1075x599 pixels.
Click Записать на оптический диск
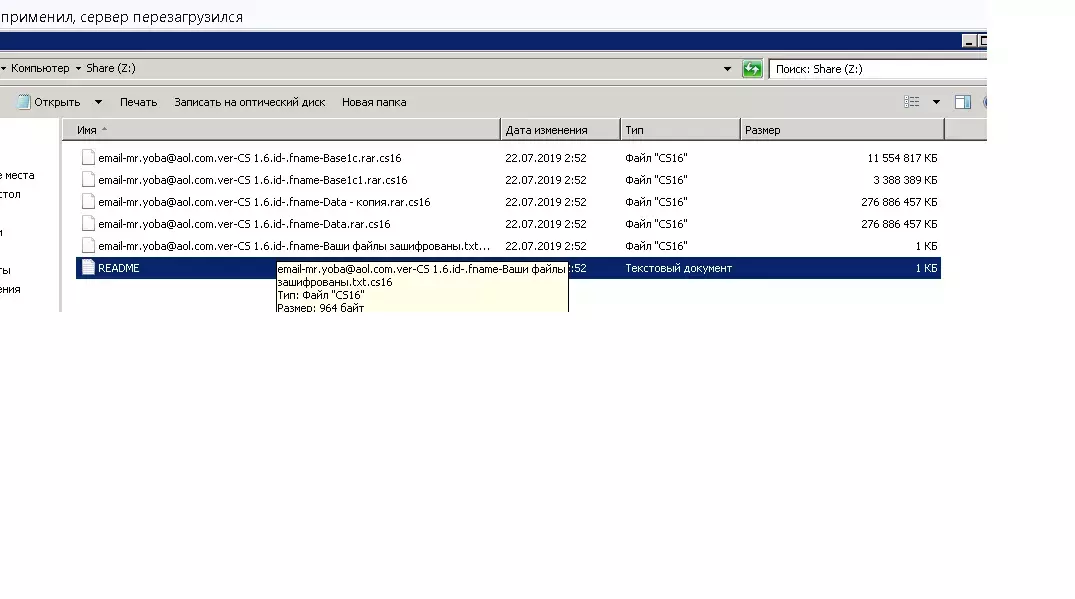(x=250, y=102)
